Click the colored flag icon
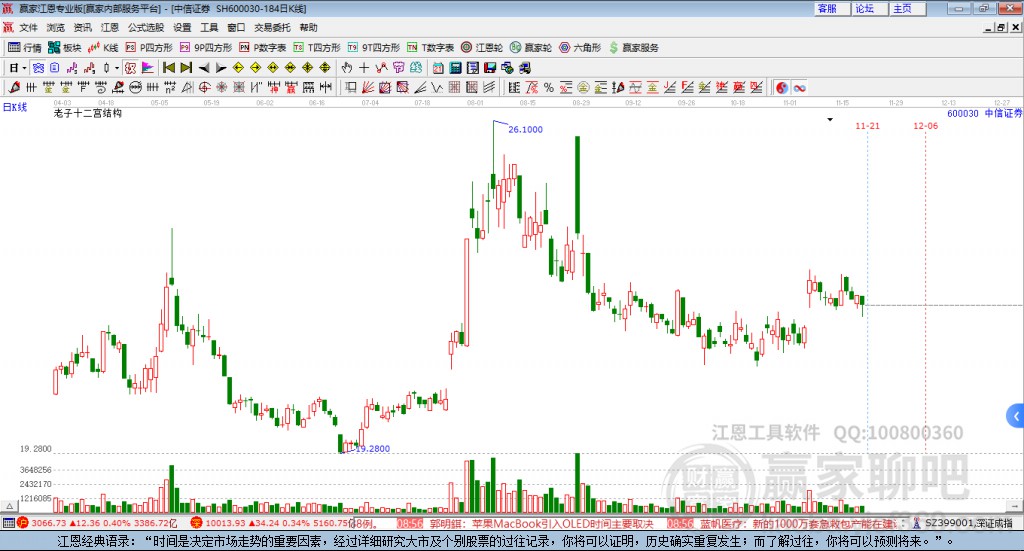Screen dimensions: 1024x551 pos(148,68)
